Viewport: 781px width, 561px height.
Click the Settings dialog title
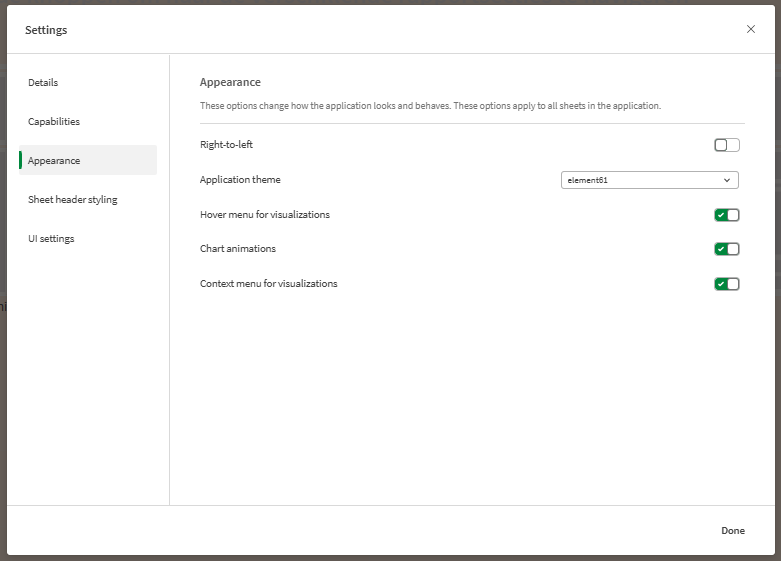[x=46, y=30]
